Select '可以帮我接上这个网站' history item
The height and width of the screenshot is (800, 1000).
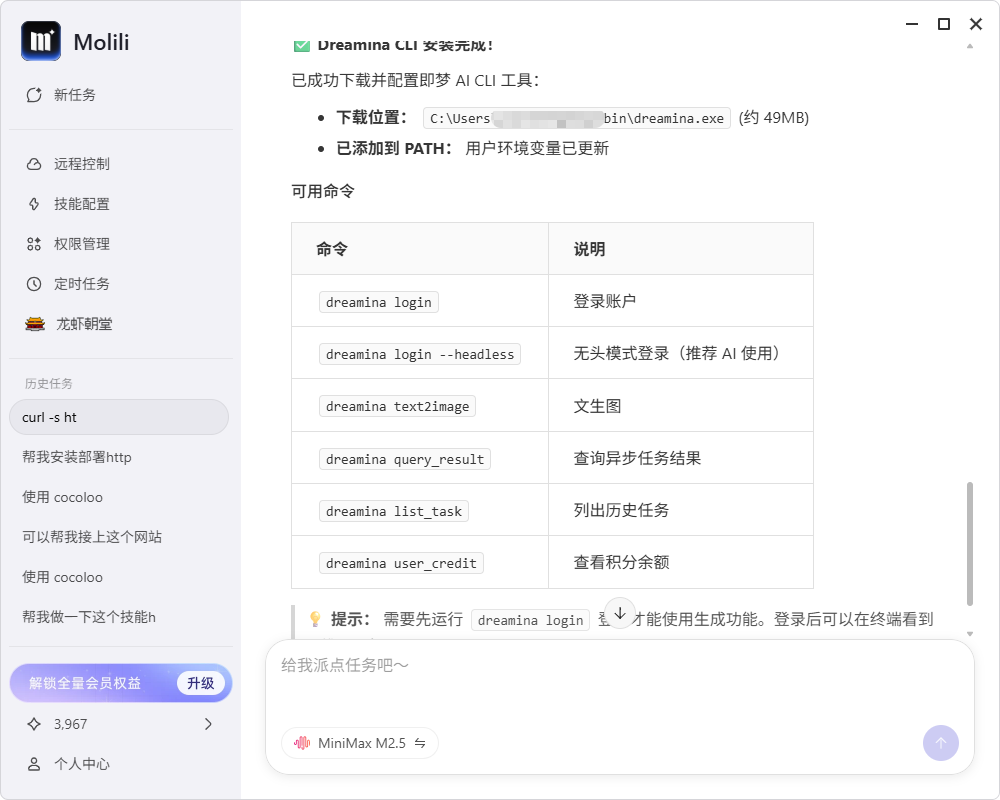click(x=92, y=537)
